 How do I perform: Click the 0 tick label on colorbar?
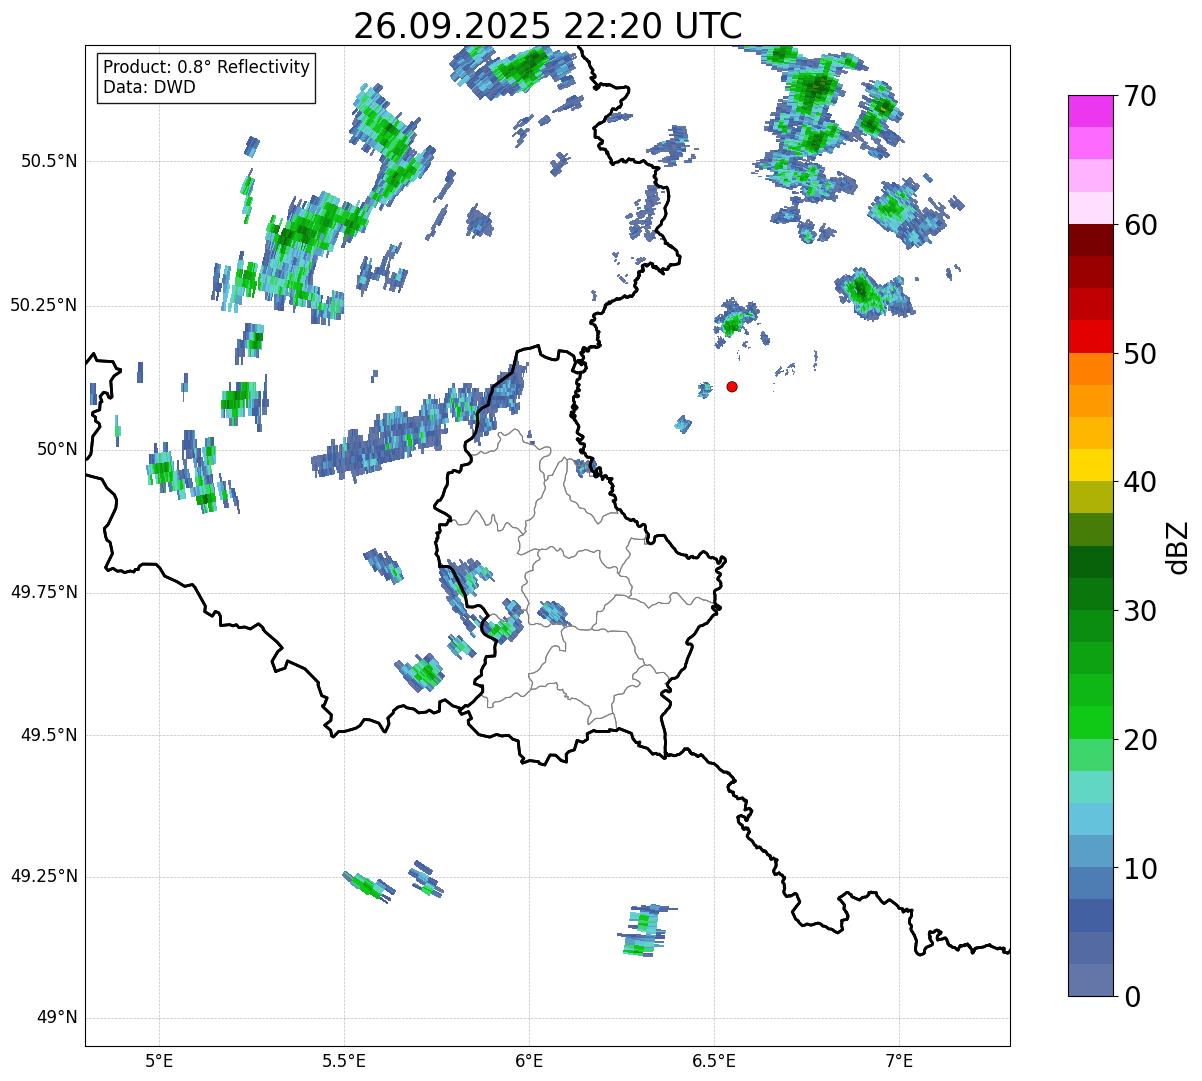[x=1132, y=997]
